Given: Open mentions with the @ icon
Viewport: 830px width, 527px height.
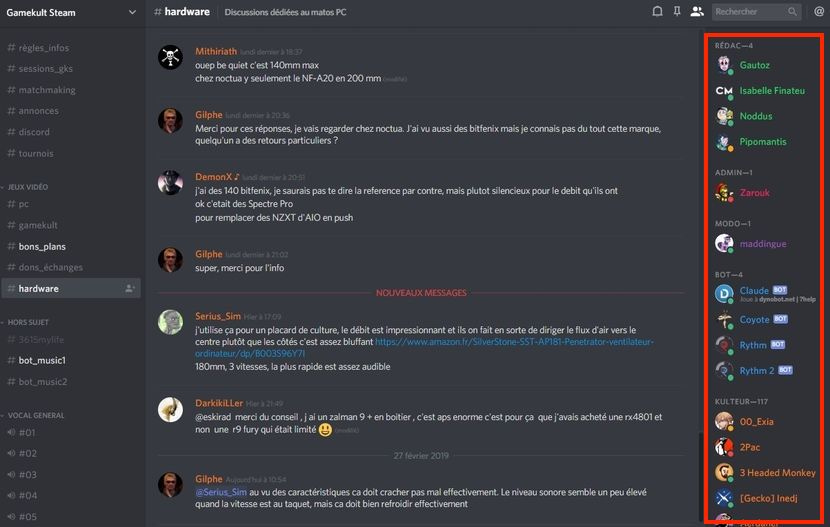Looking at the screenshot, I should (x=819, y=12).
